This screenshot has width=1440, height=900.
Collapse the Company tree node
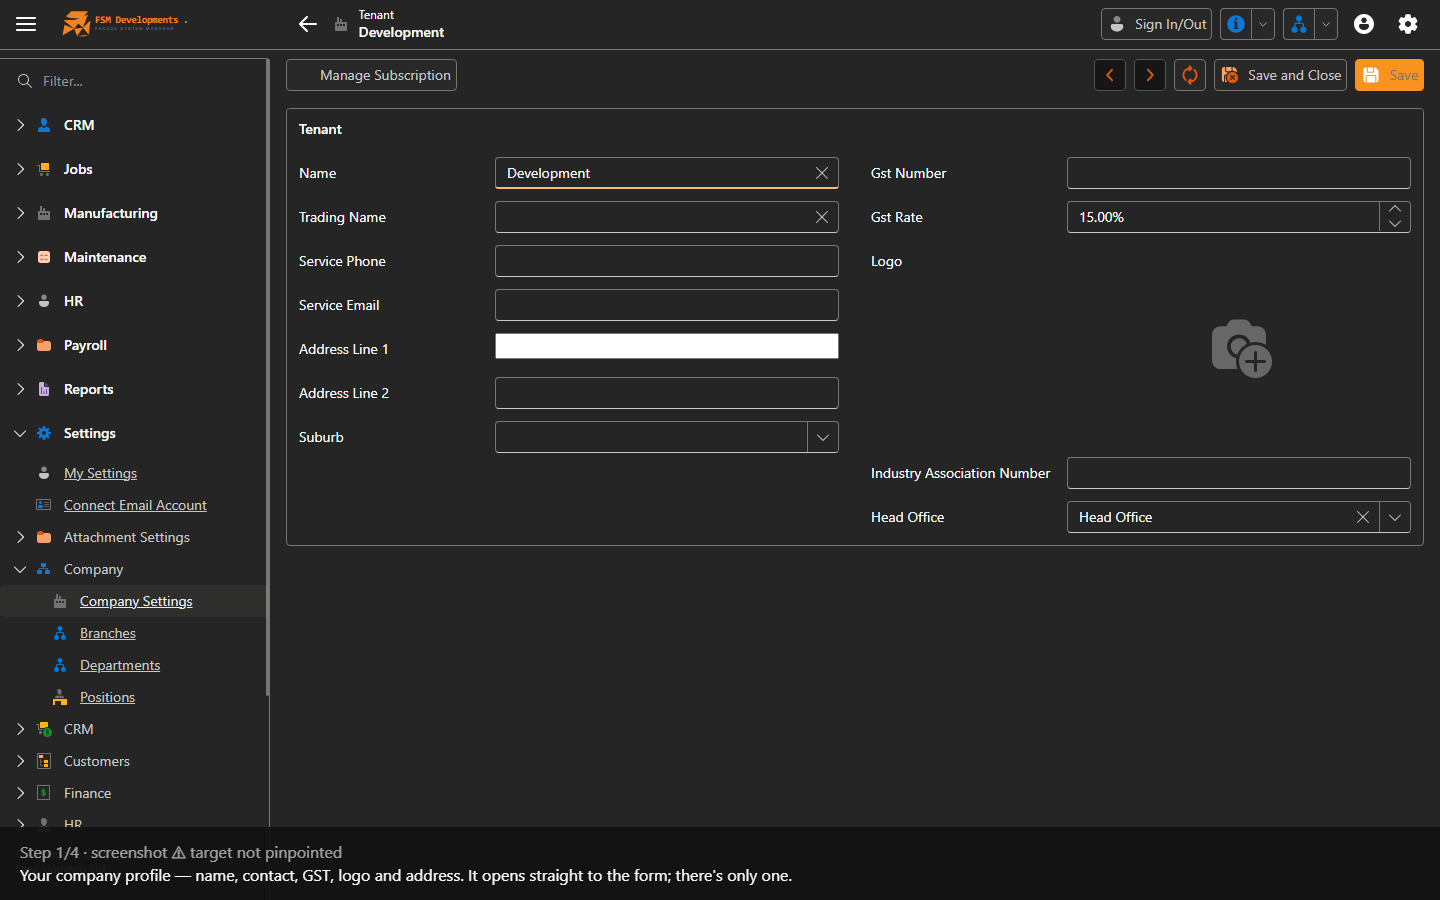[x=20, y=569]
